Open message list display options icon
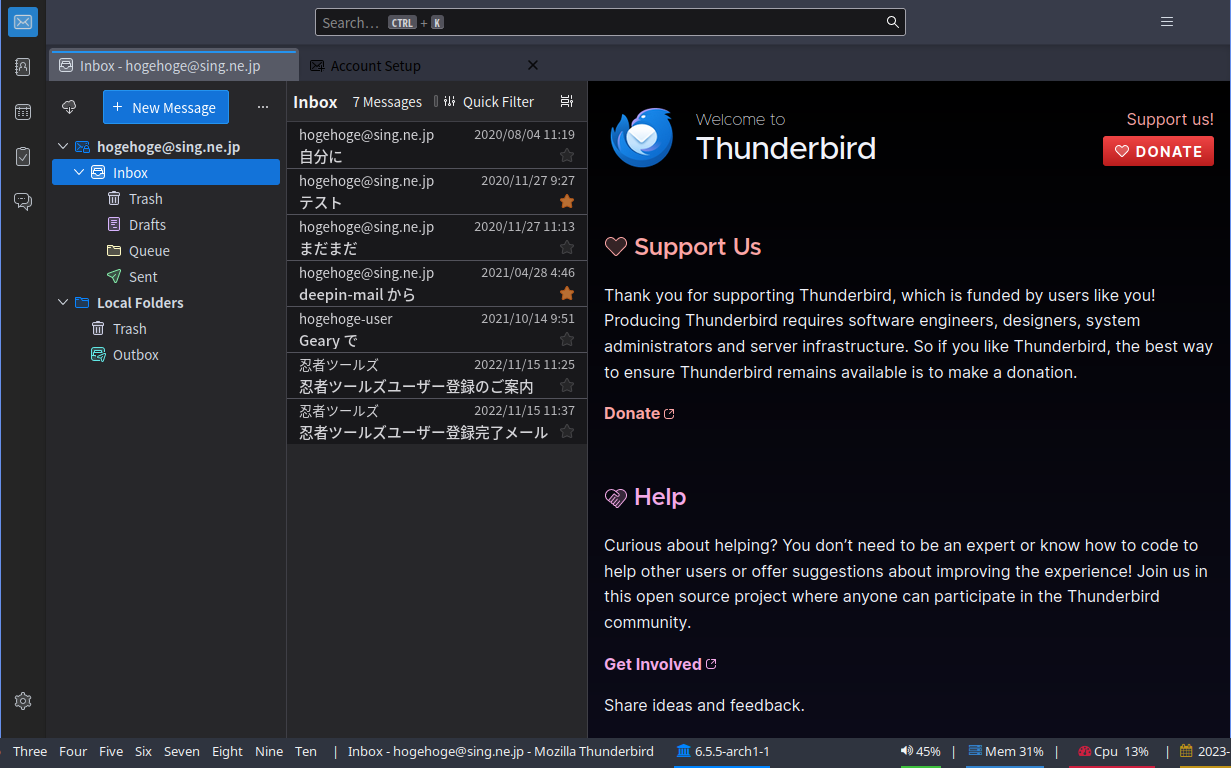Screen dimensions: 1231x768 coord(567,102)
